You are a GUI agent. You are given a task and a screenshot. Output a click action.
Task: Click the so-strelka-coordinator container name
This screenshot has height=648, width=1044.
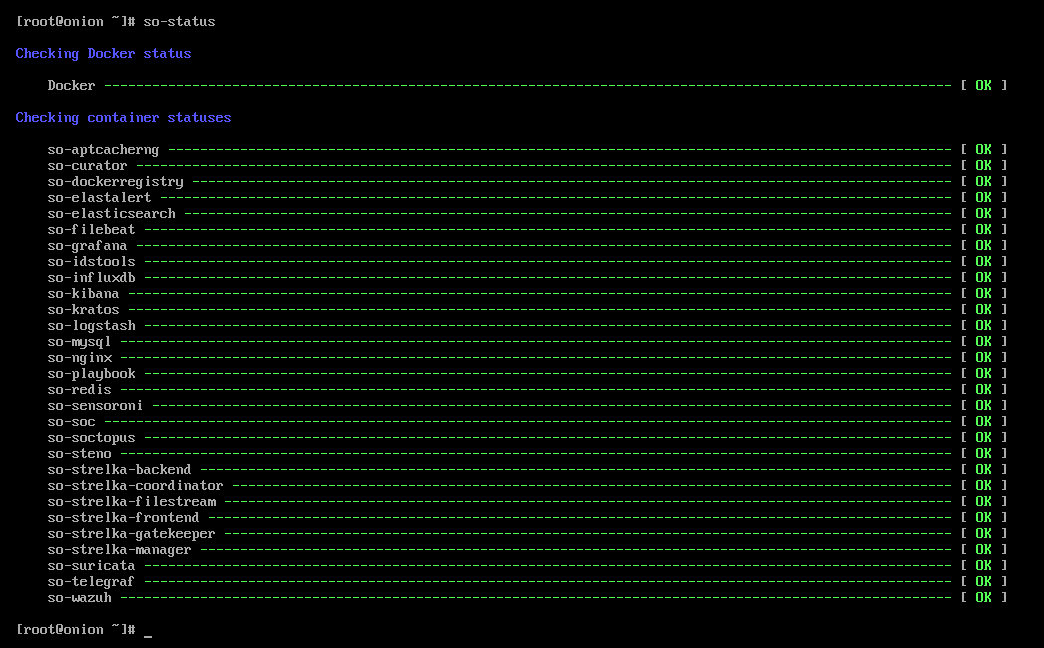[x=135, y=485]
